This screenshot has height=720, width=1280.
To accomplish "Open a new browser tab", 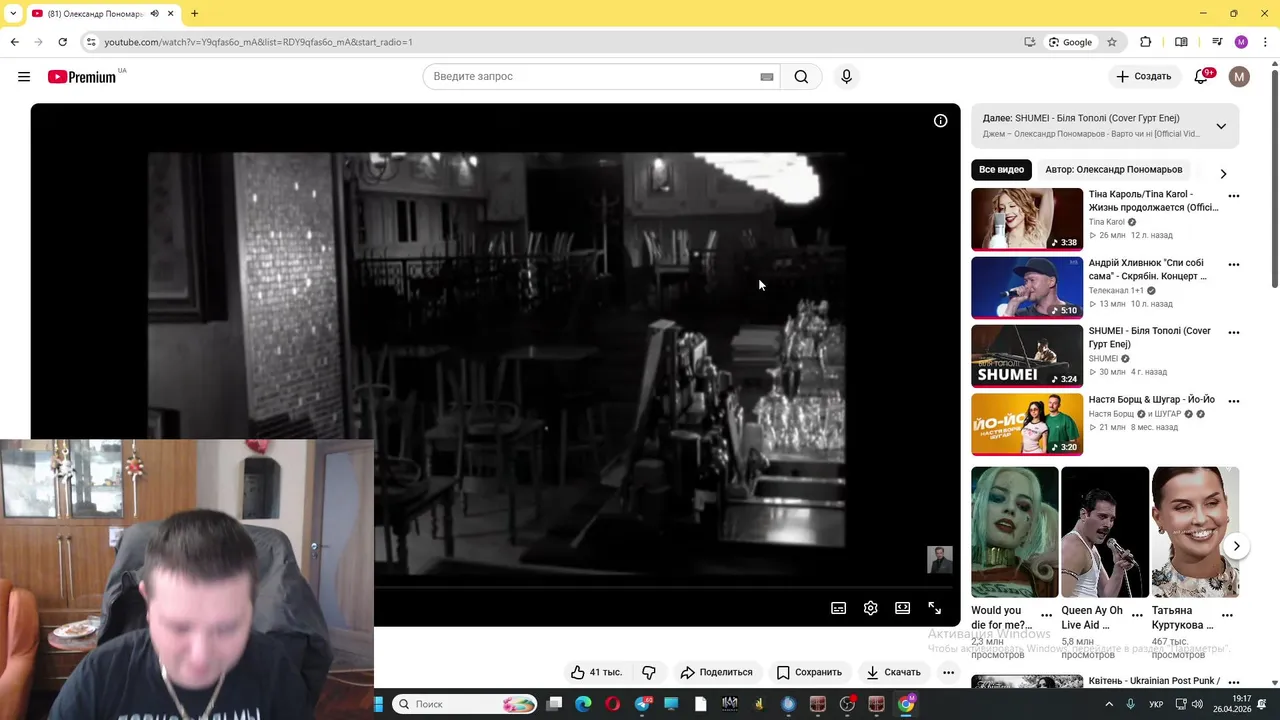I will tap(194, 14).
